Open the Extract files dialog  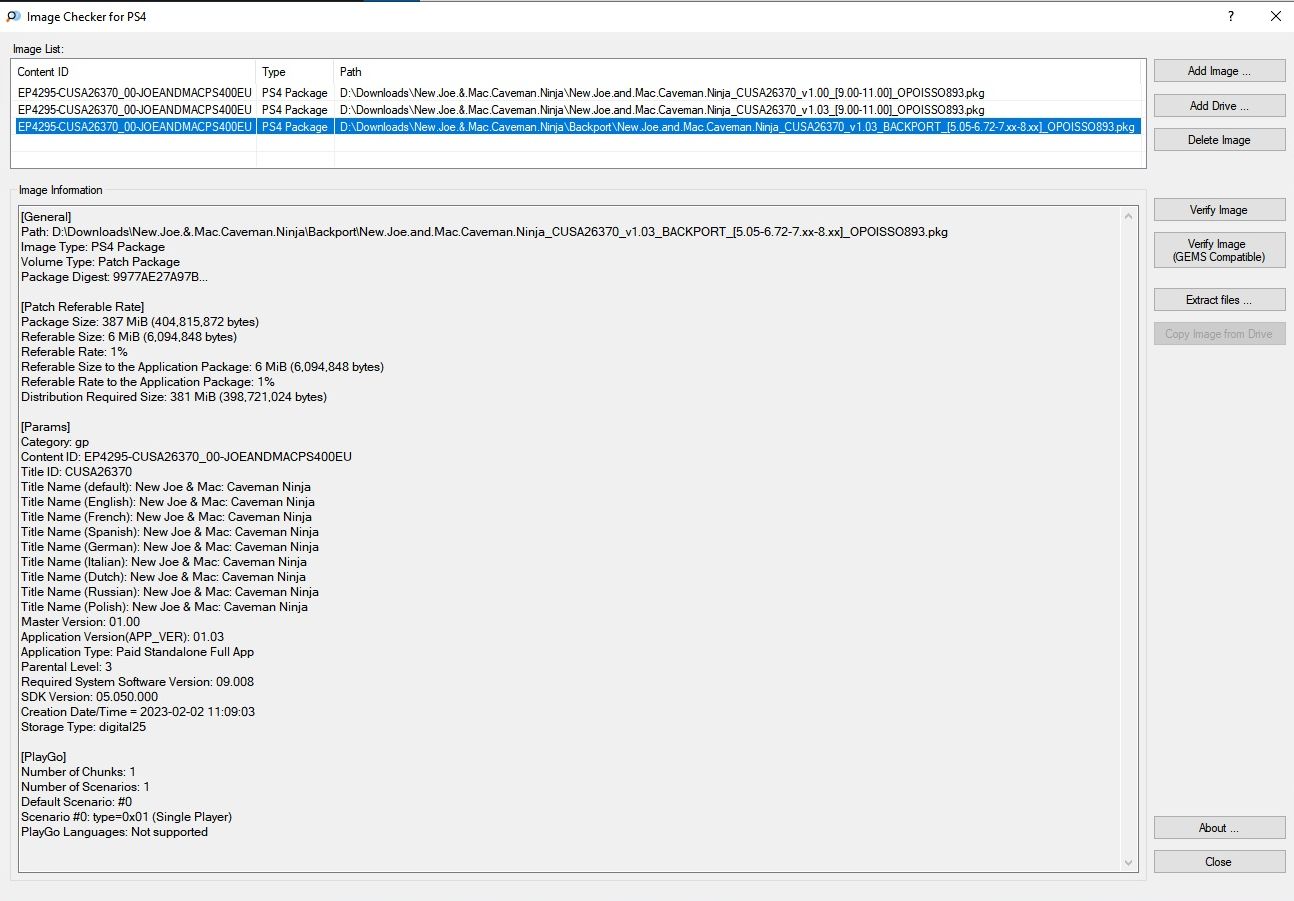1219,300
